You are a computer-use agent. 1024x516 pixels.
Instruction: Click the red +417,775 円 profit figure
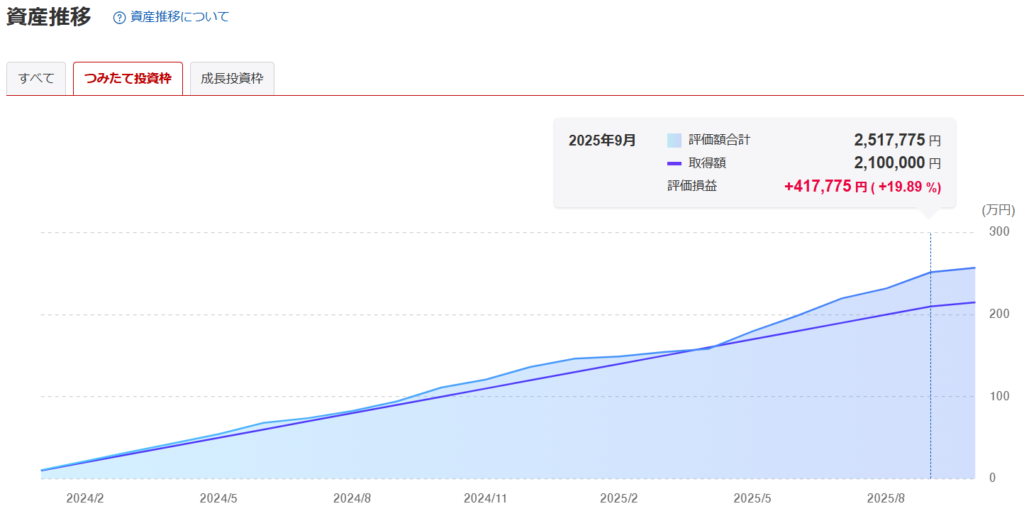coord(825,186)
